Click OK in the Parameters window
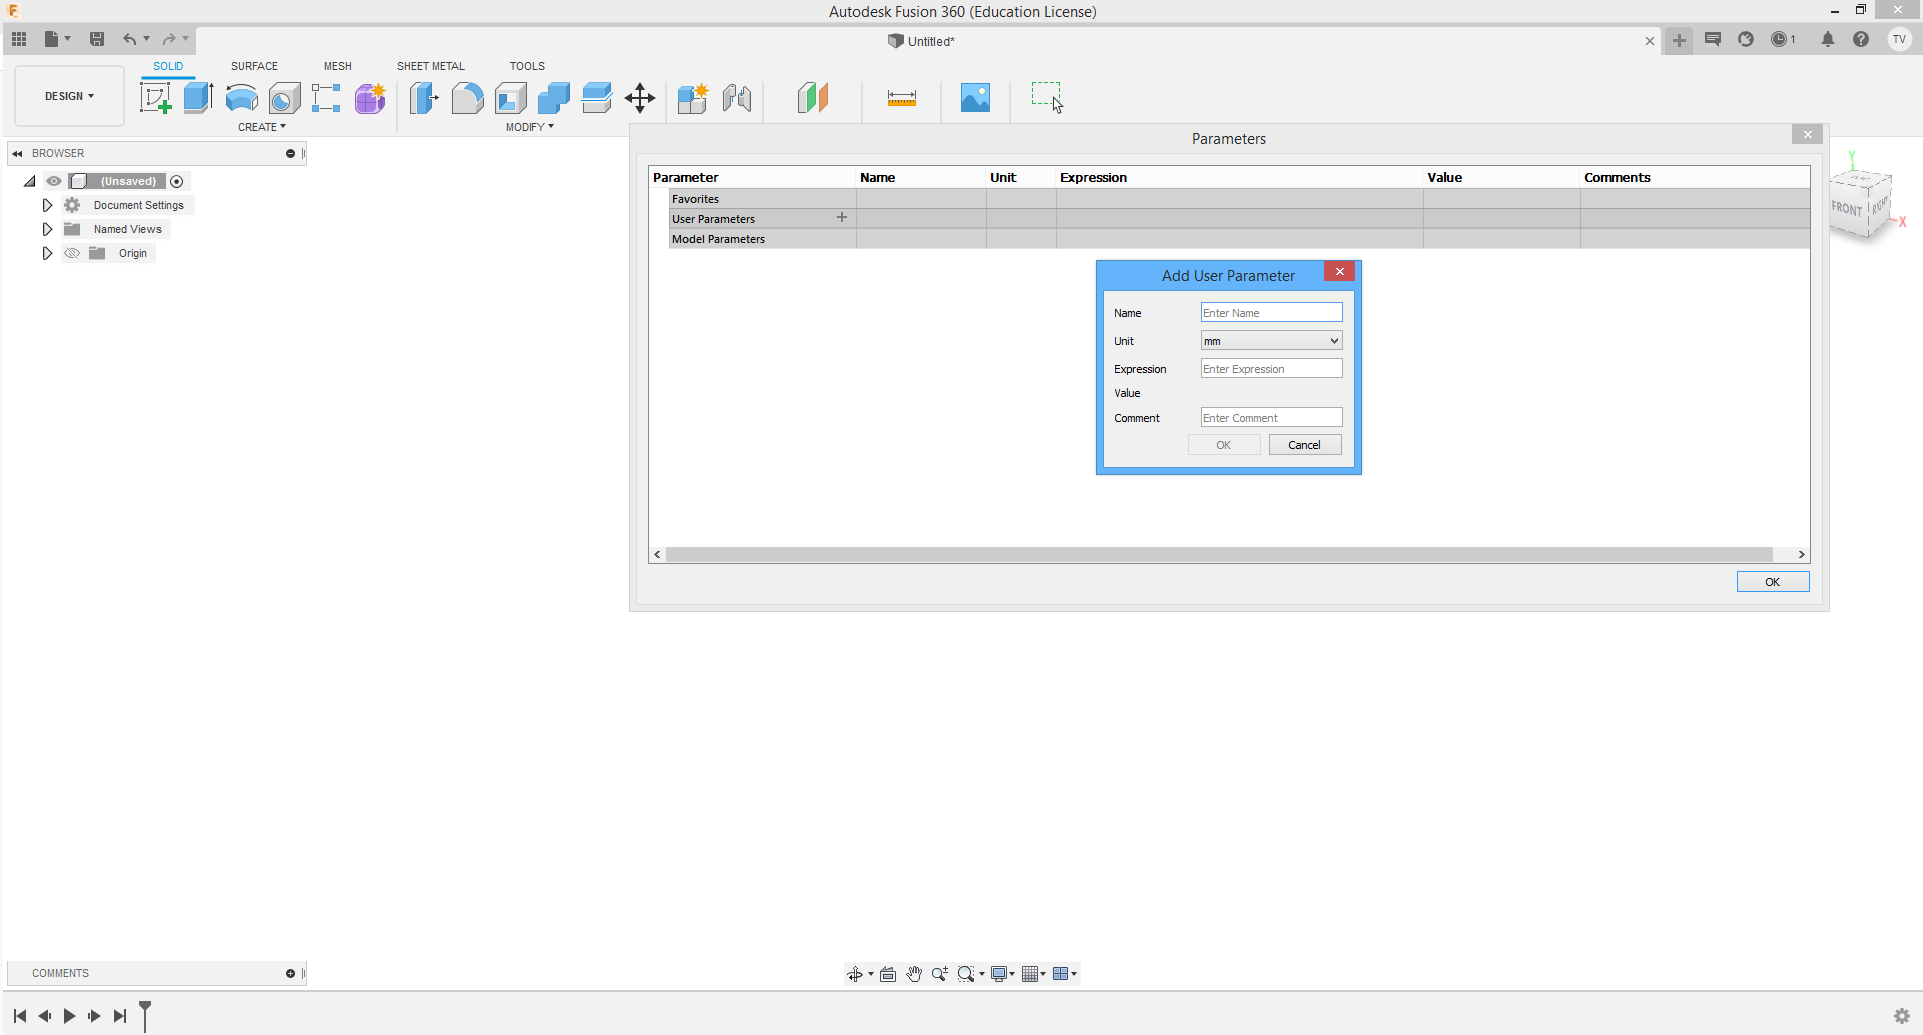 1773,582
